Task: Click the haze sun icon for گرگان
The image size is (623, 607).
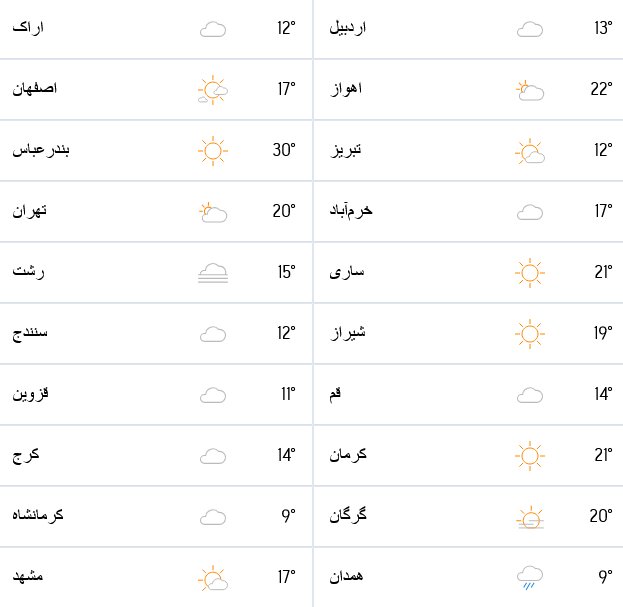Action: pyautogui.click(x=530, y=517)
